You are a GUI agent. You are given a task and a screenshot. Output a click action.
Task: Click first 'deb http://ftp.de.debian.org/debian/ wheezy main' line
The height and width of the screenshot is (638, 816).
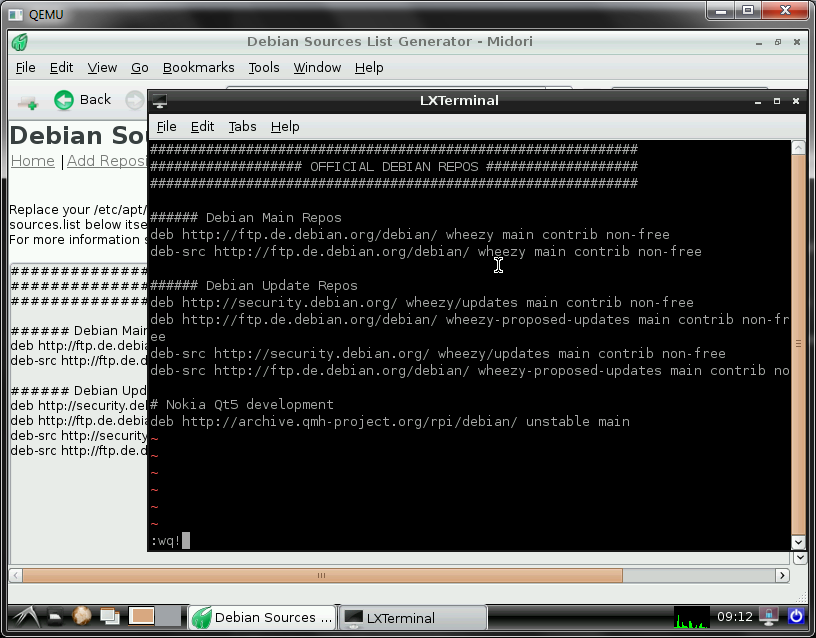tap(410, 234)
